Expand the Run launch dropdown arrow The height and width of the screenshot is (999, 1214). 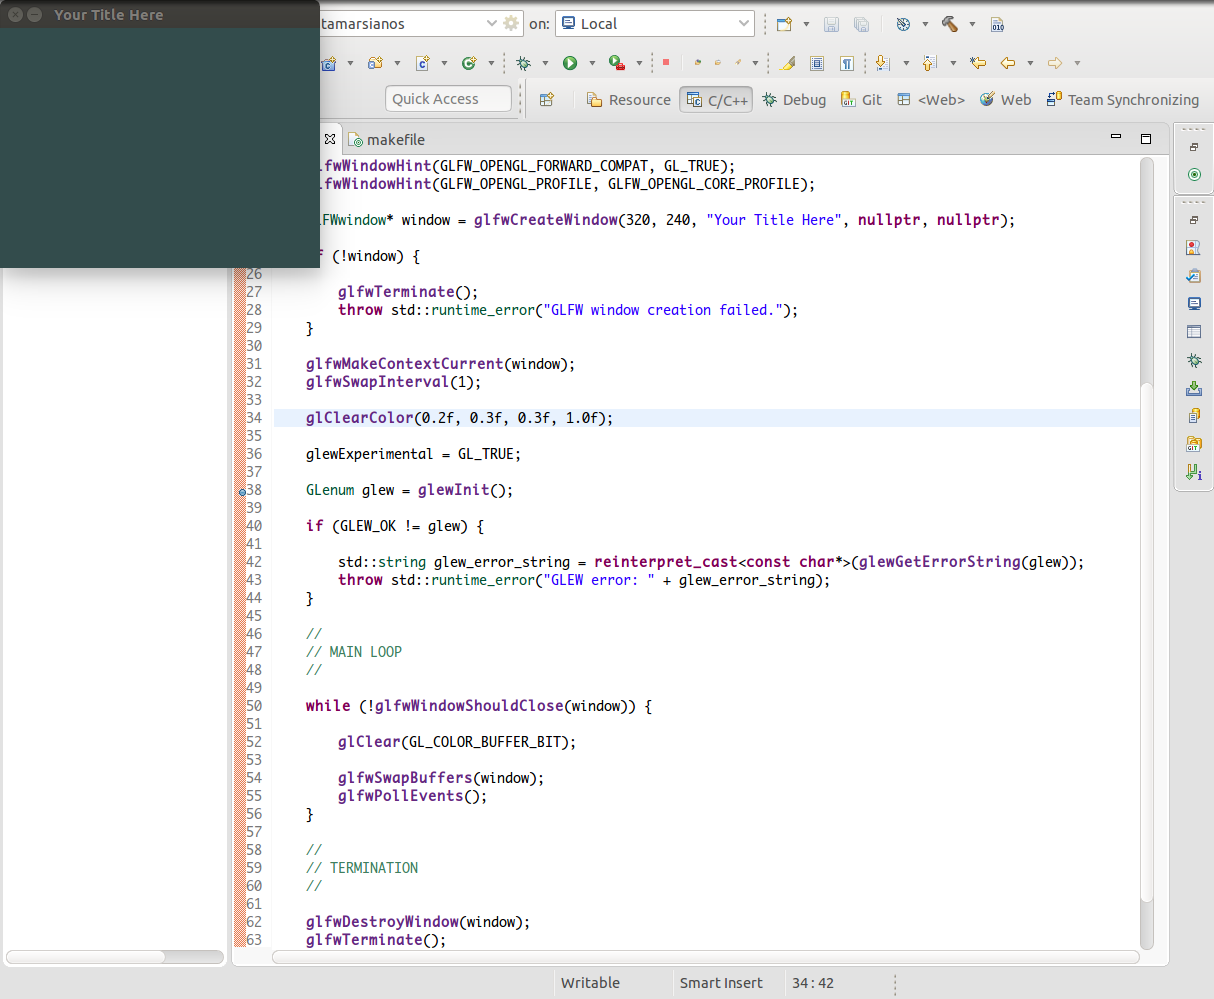pyautogui.click(x=592, y=63)
